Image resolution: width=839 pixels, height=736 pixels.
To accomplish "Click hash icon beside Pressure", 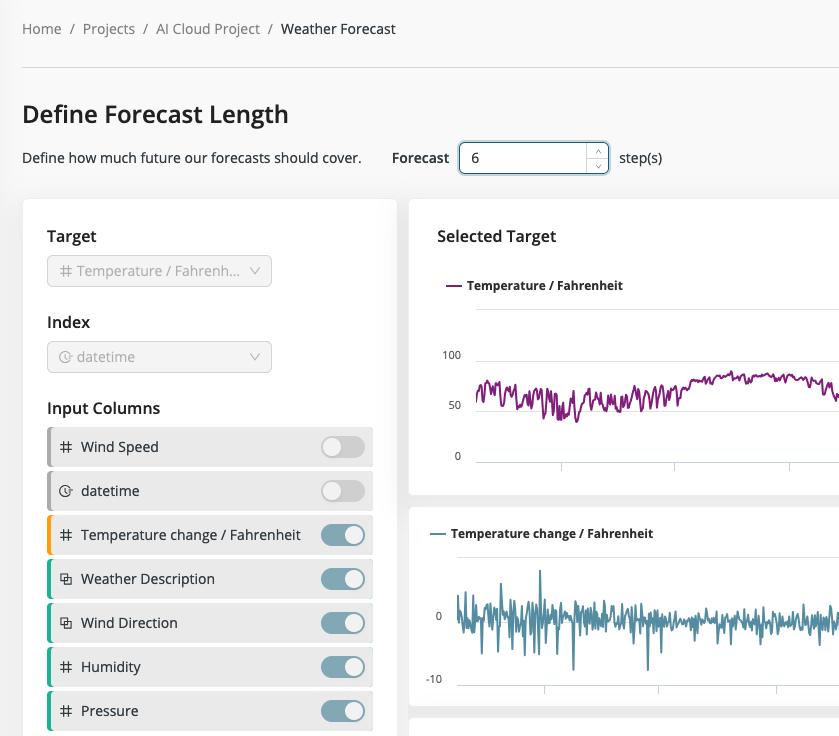I will pyautogui.click(x=66, y=711).
